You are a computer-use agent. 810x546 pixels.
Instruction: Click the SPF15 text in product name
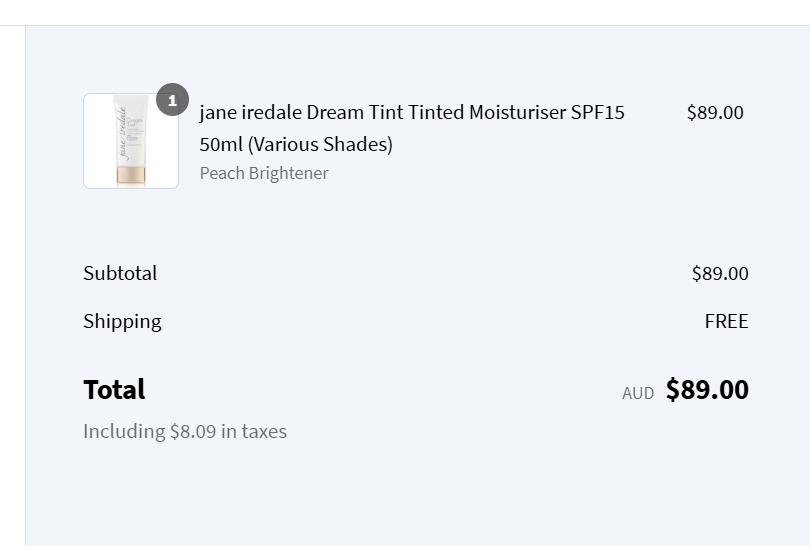[598, 112]
